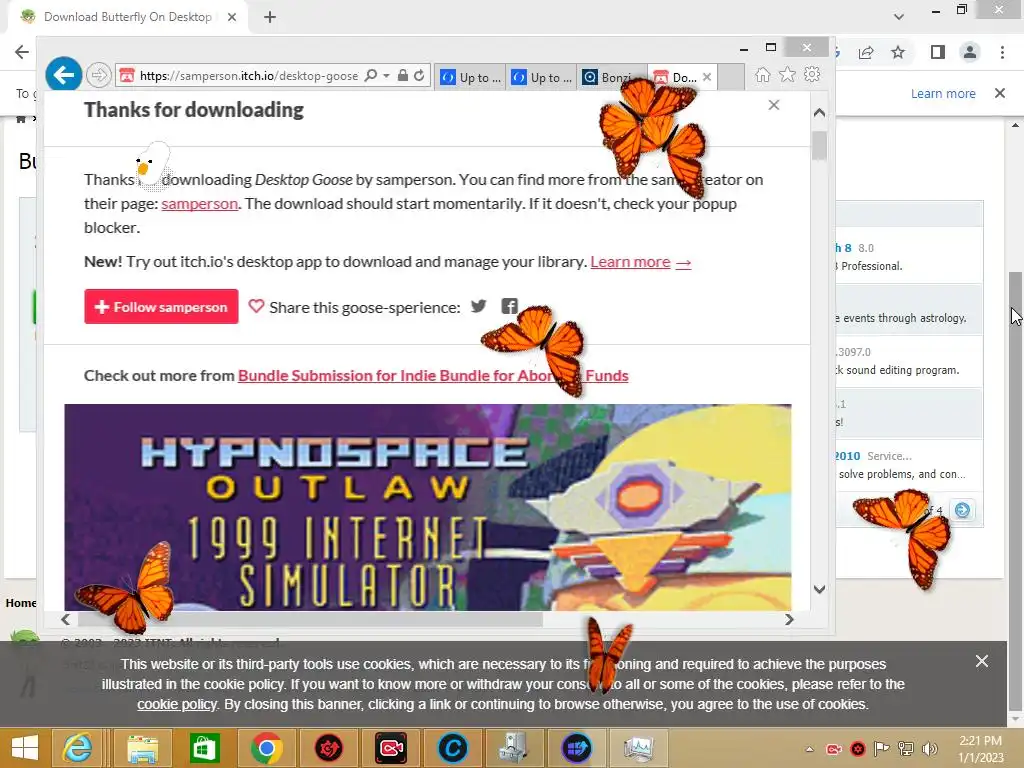Switch to the first 'Up to ...' IE tab

[x=471, y=77]
